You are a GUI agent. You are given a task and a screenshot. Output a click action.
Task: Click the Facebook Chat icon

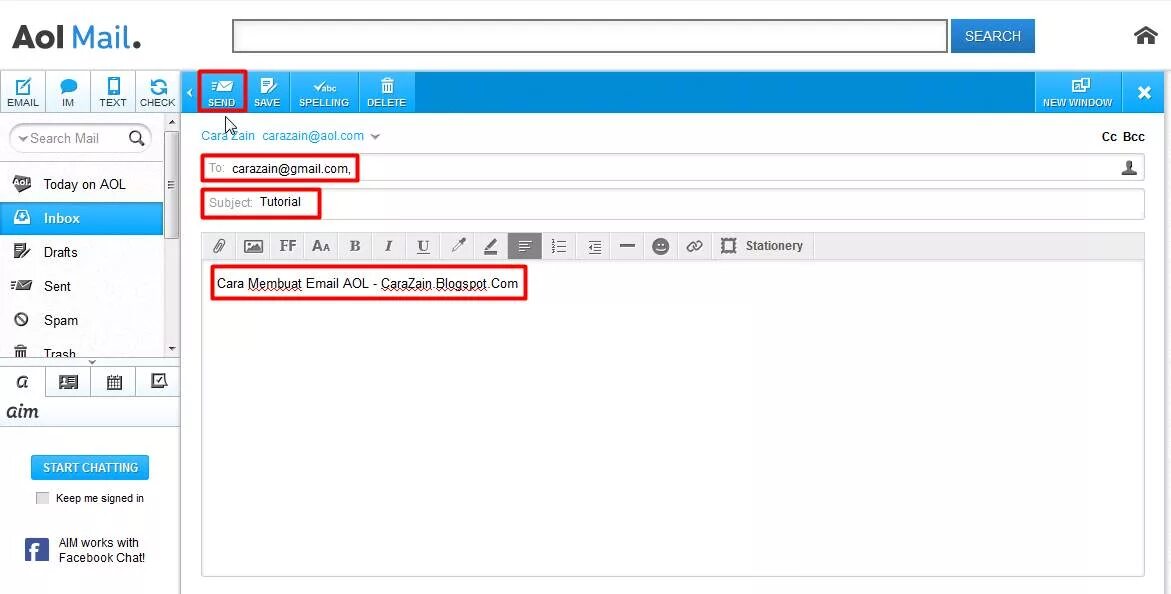click(37, 550)
